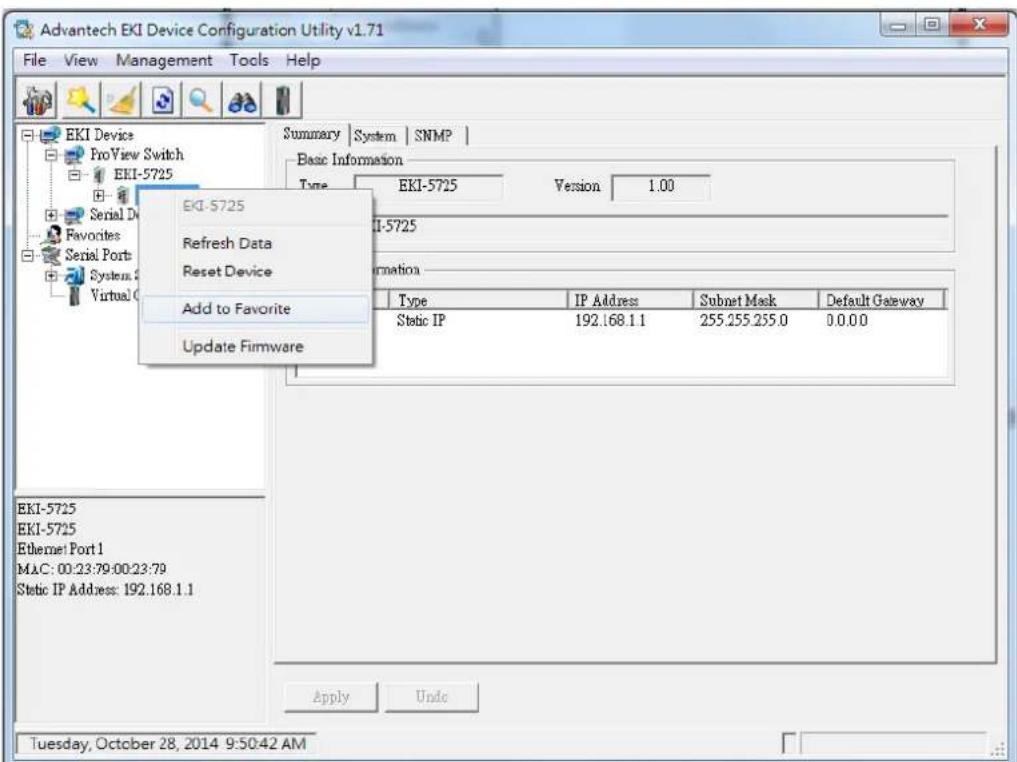Click the device icon beside EKI-5725 tree node
1017x762 pixels.
tap(99, 175)
